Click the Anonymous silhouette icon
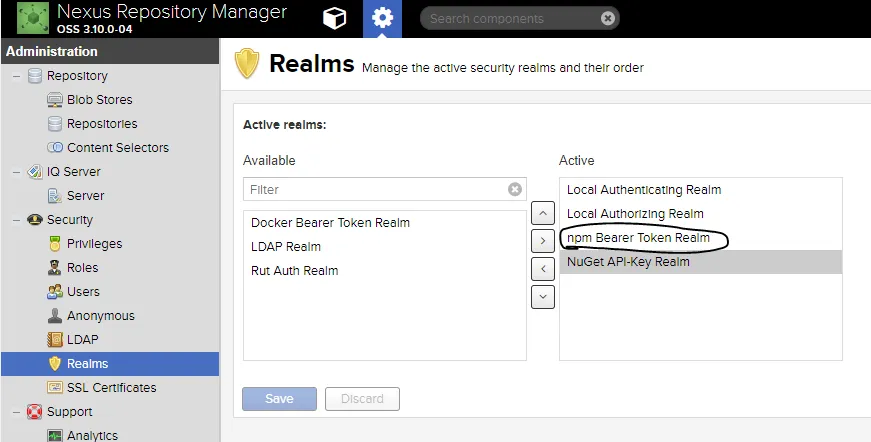Viewport: 871px width, 442px height. point(55,315)
